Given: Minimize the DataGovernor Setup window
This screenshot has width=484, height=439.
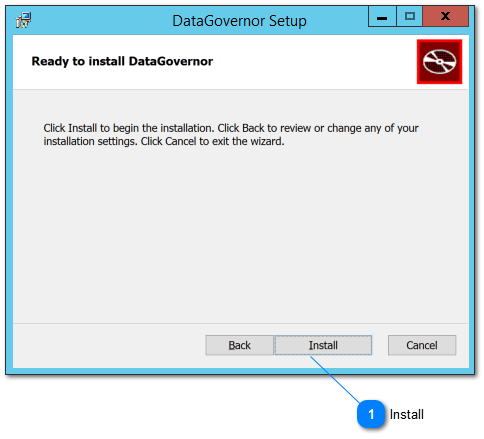Looking at the screenshot, I should 382,16.
